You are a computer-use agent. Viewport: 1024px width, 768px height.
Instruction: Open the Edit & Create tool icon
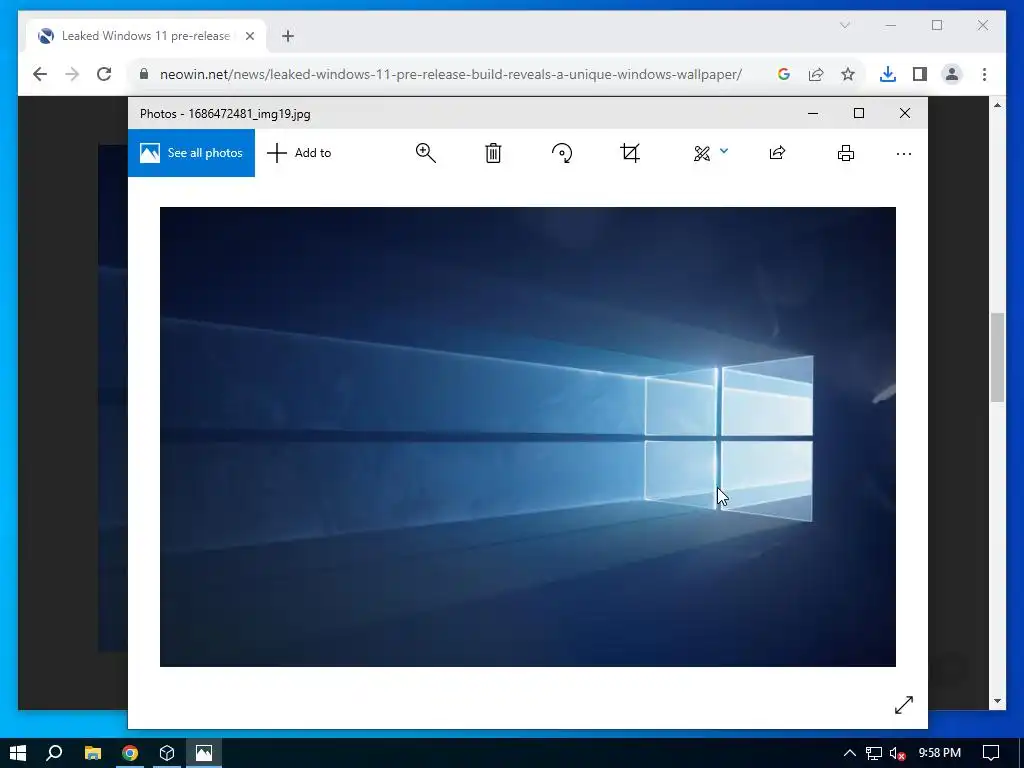[x=701, y=153]
